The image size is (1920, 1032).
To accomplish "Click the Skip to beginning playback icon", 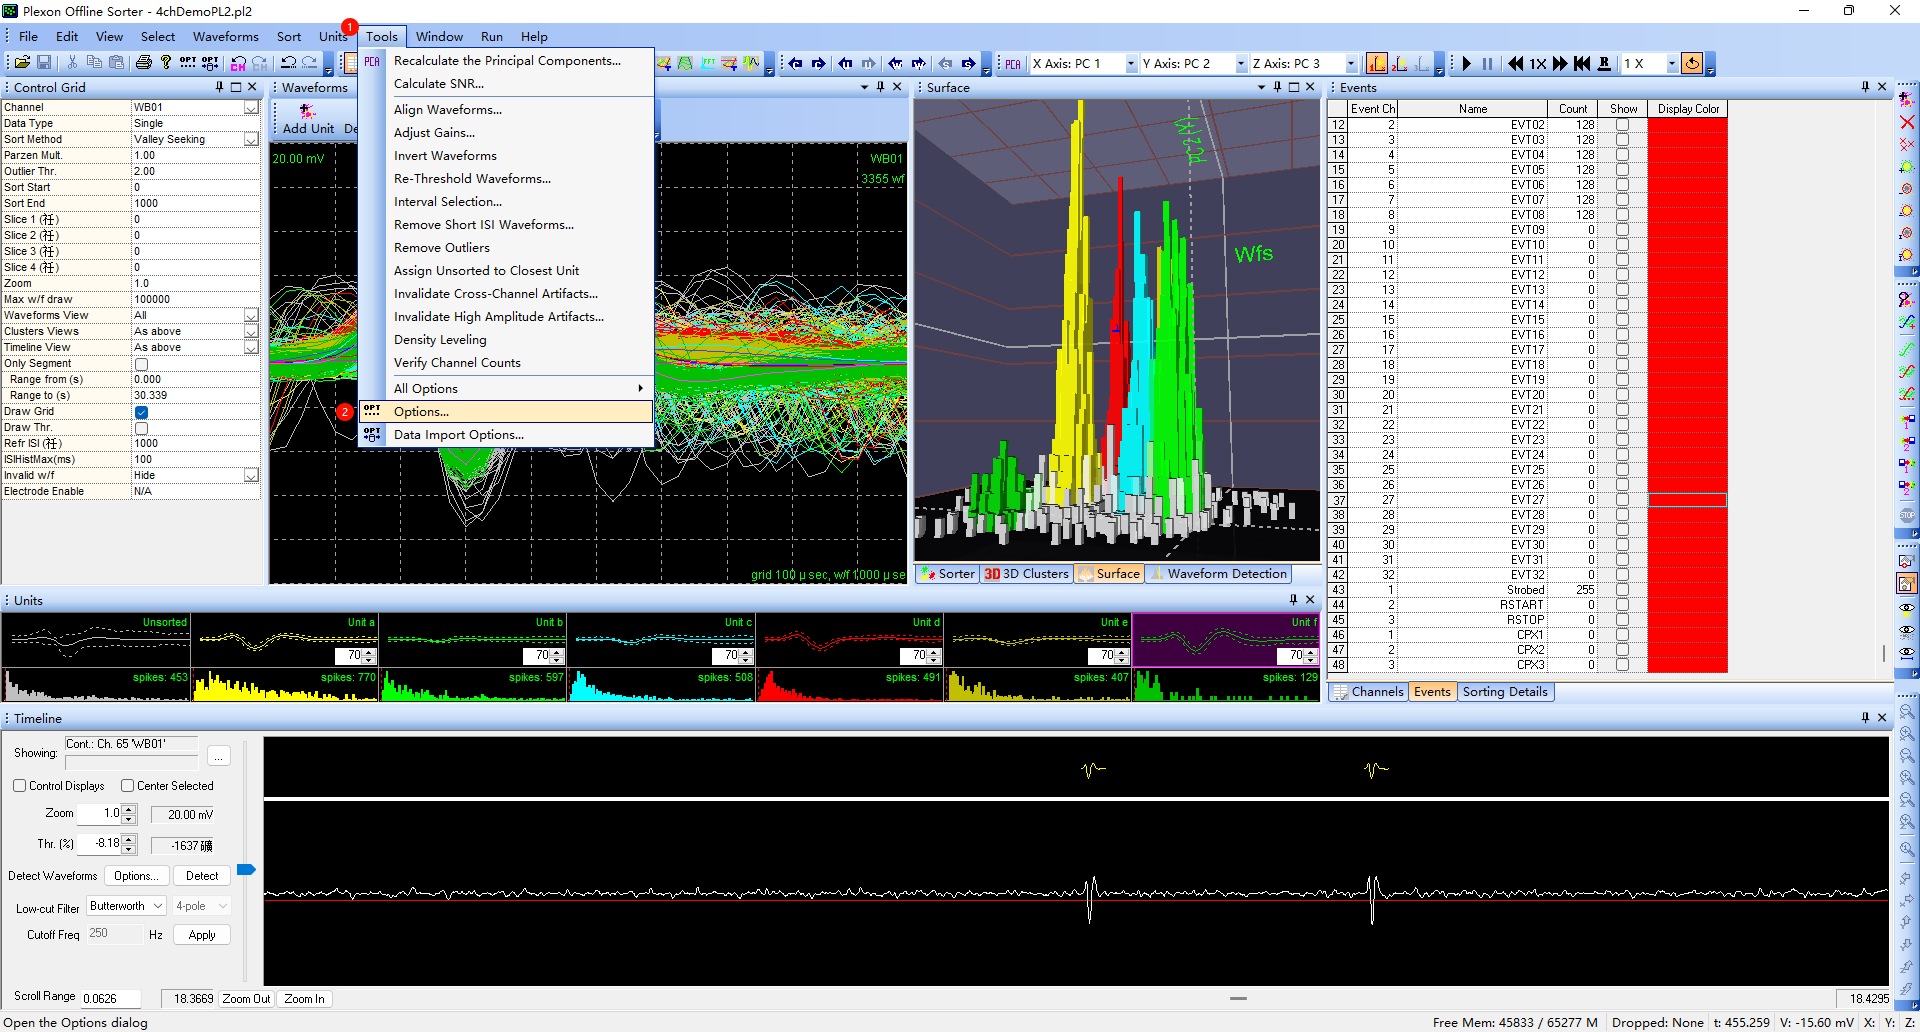I will click(1582, 64).
